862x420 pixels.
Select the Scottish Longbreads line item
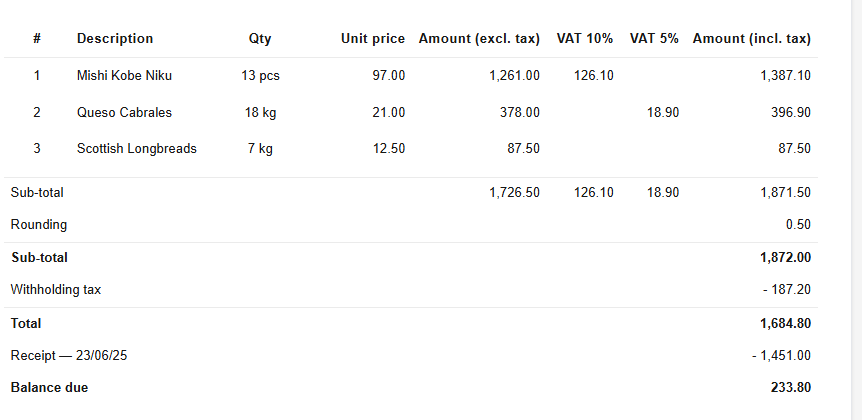[136, 149]
